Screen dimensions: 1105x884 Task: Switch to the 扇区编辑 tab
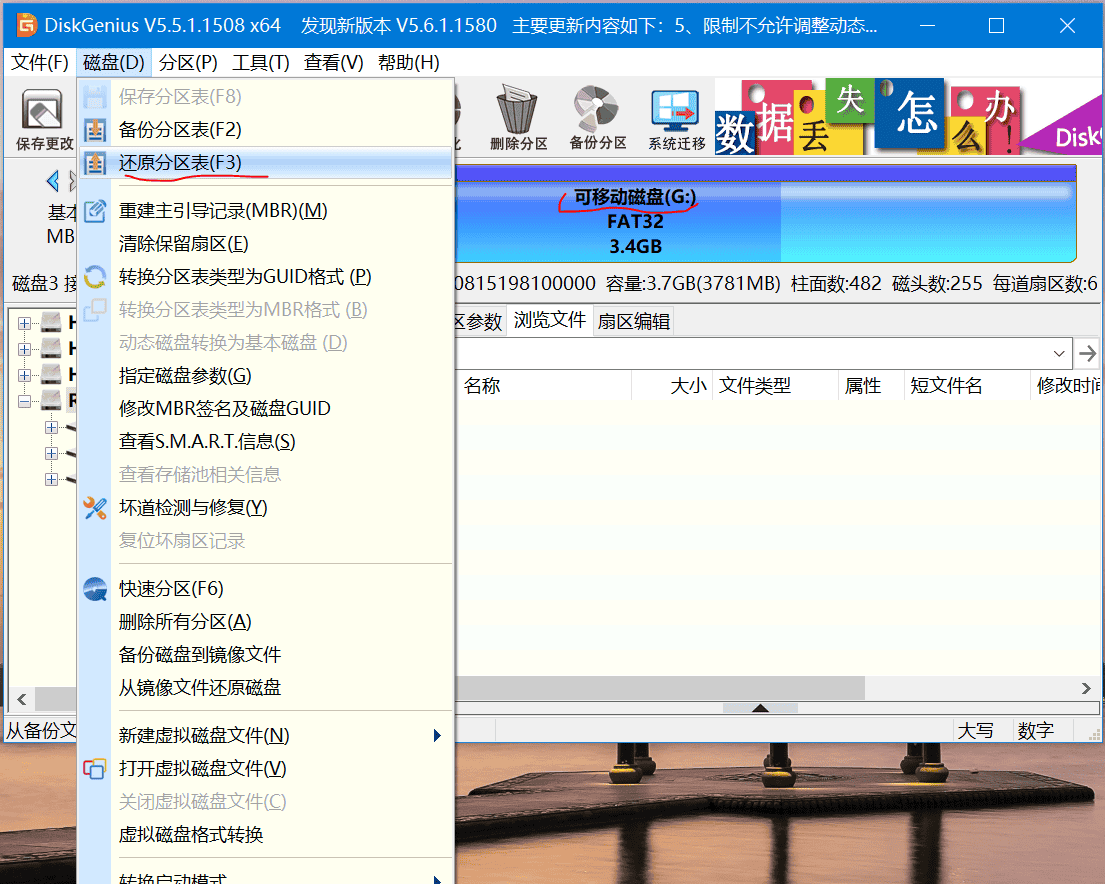[633, 321]
